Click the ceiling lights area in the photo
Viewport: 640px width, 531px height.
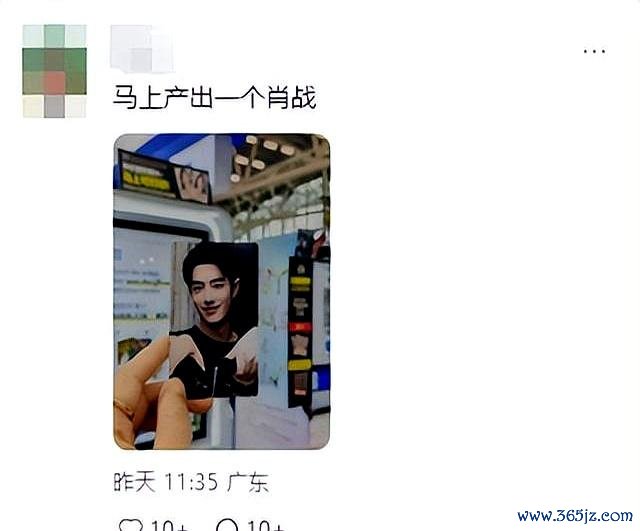point(263,156)
